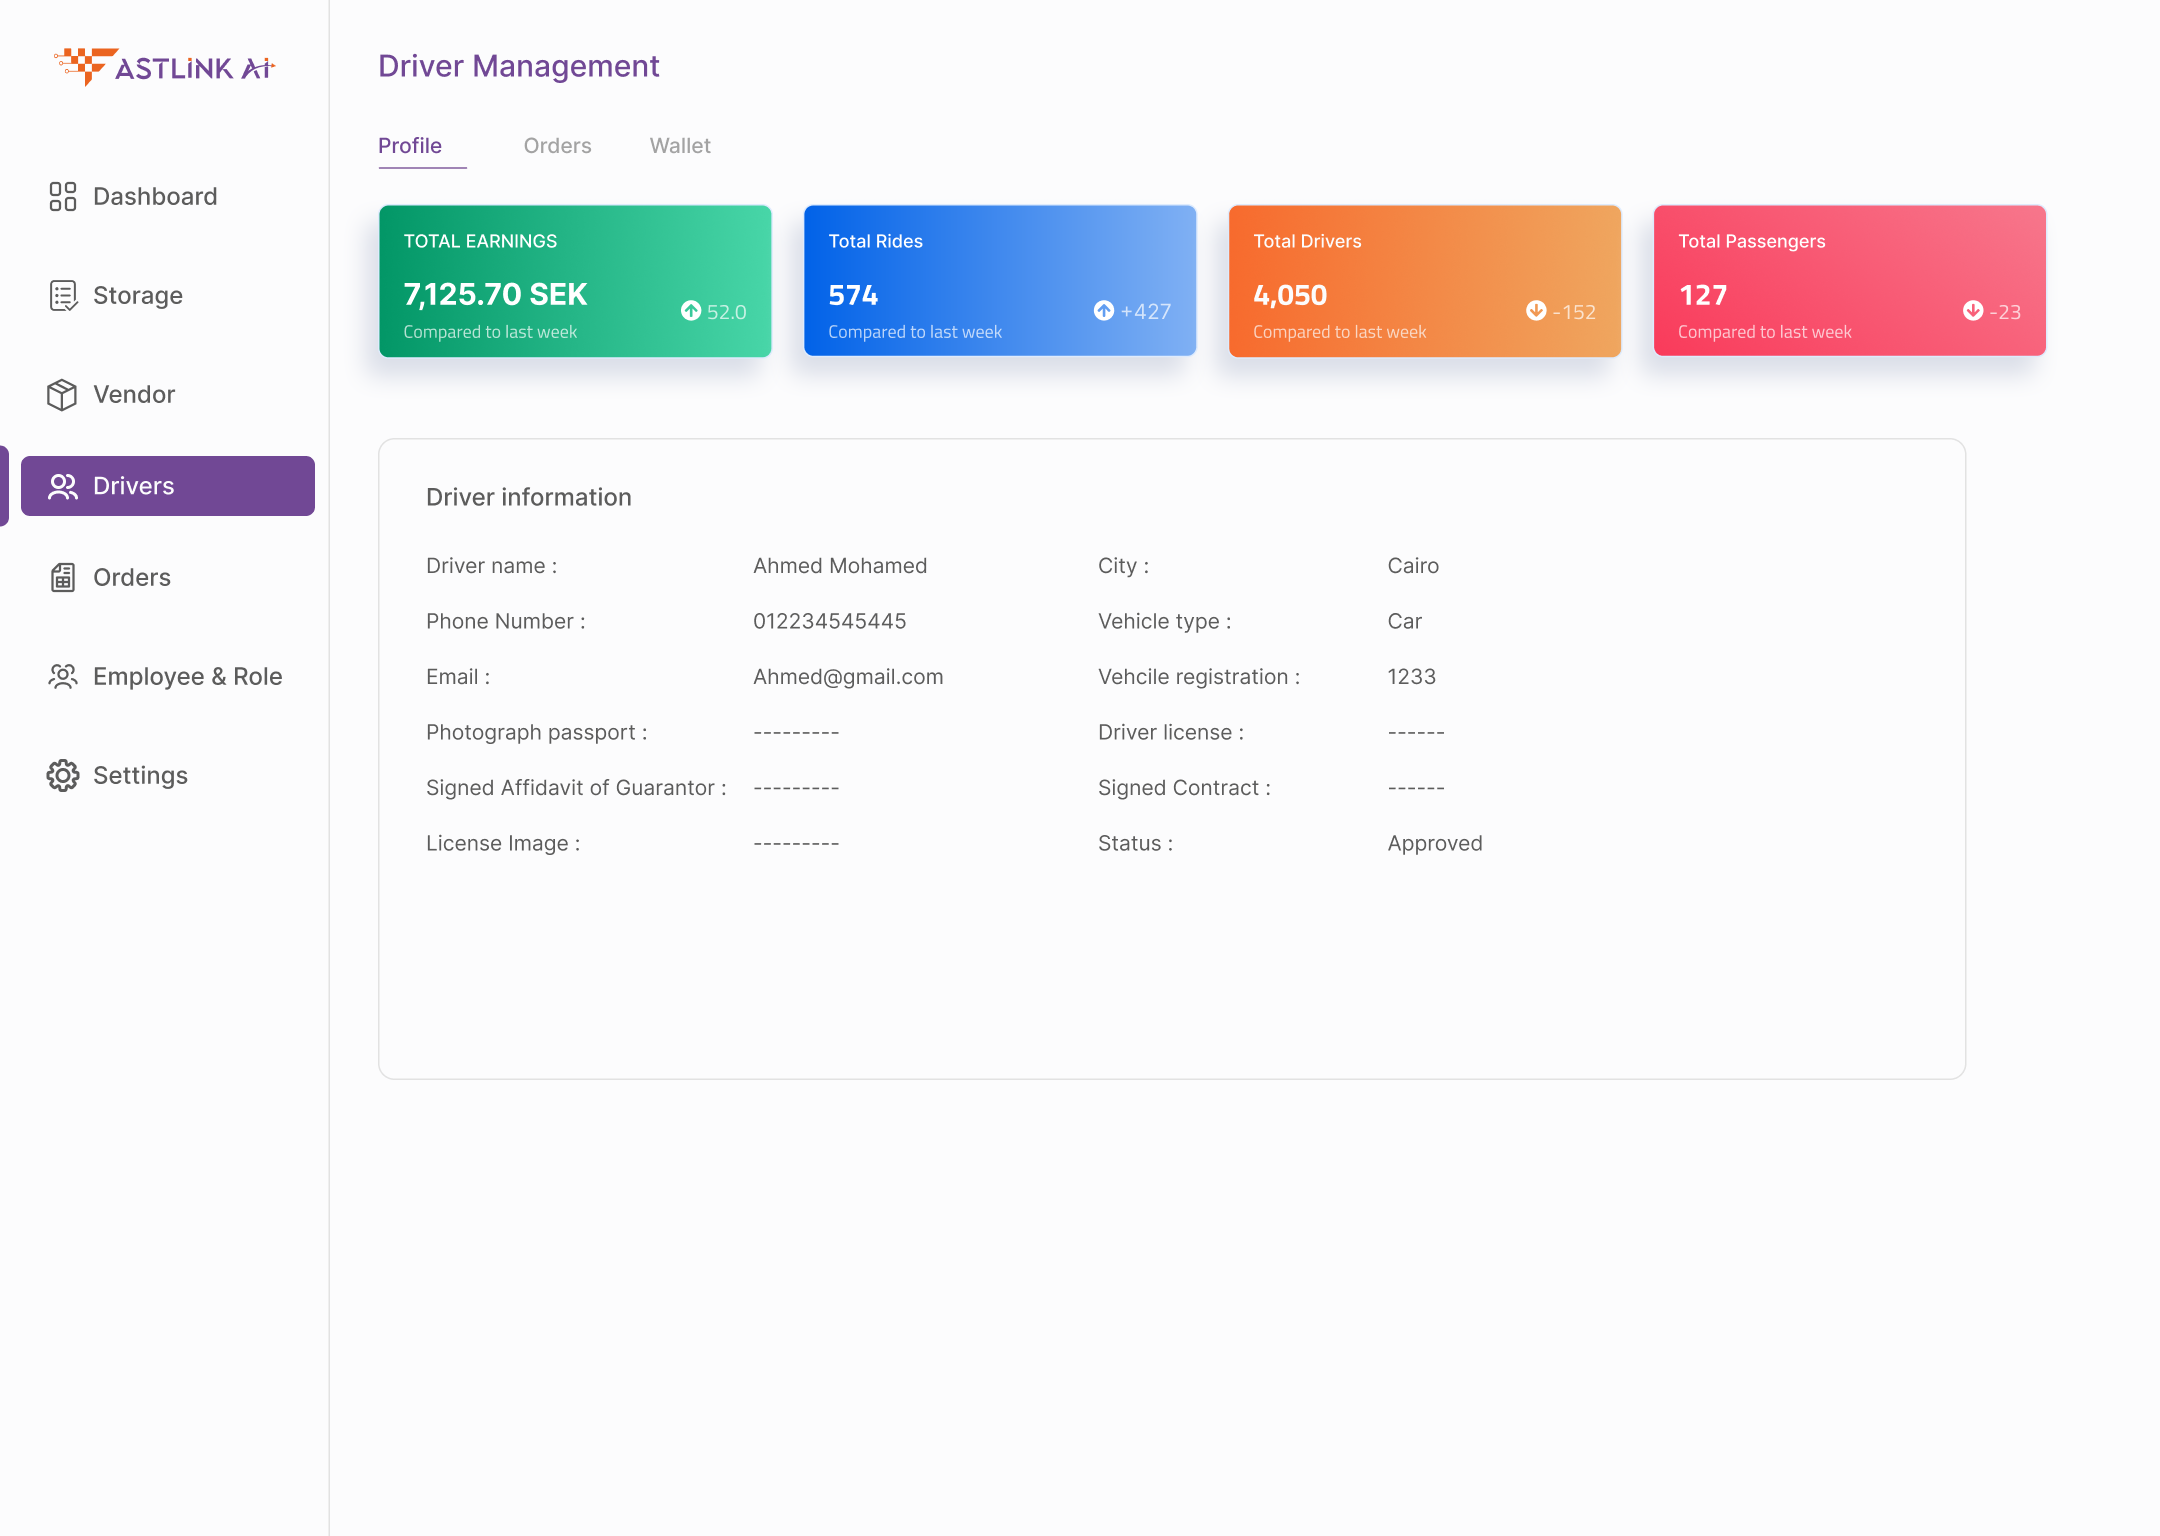Open the Total Earnings card
This screenshot has width=2160, height=1536.
tap(575, 280)
